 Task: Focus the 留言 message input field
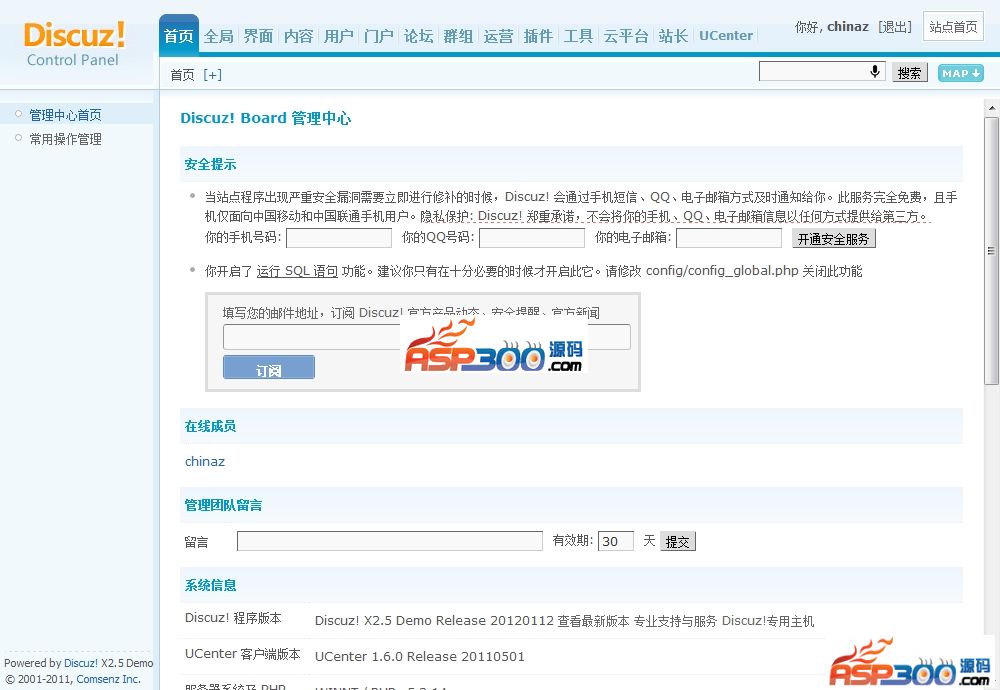[x=390, y=541]
